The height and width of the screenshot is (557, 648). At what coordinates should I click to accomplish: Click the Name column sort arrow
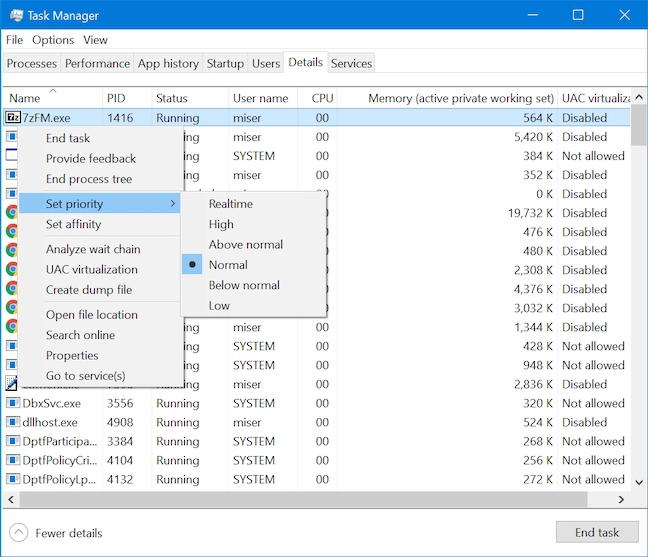tap(52, 90)
